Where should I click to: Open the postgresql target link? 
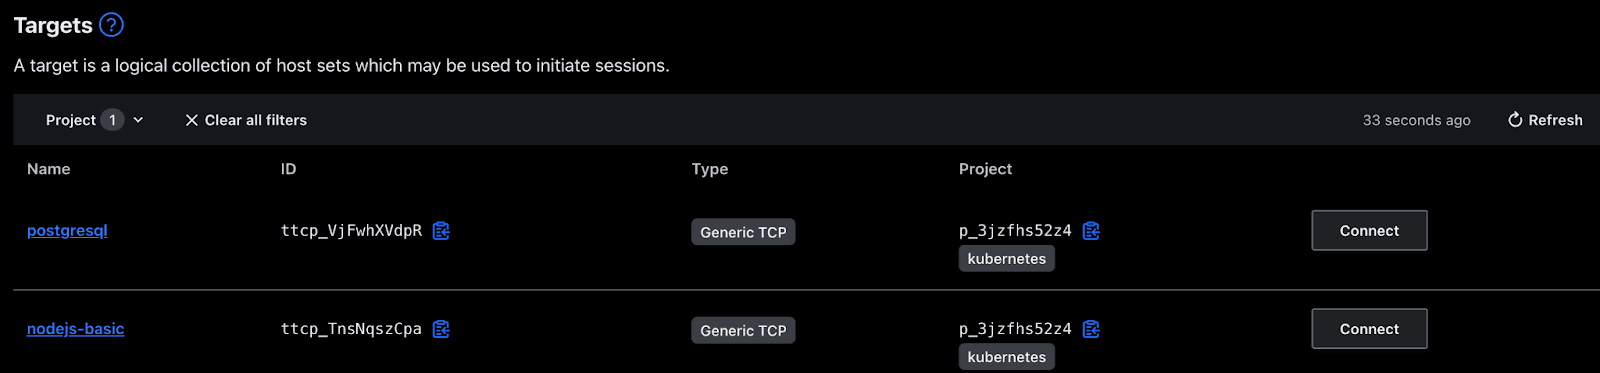pyautogui.click(x=67, y=231)
